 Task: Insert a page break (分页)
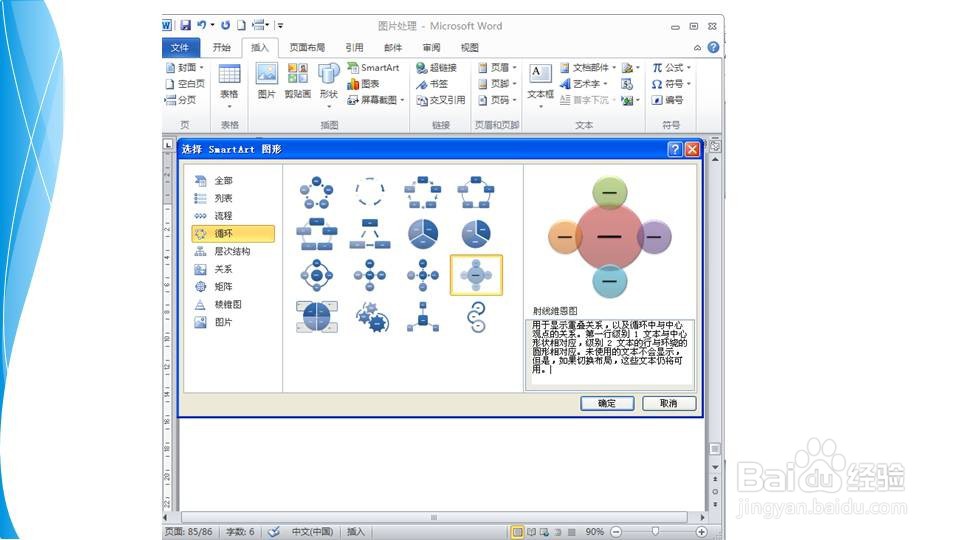181,100
